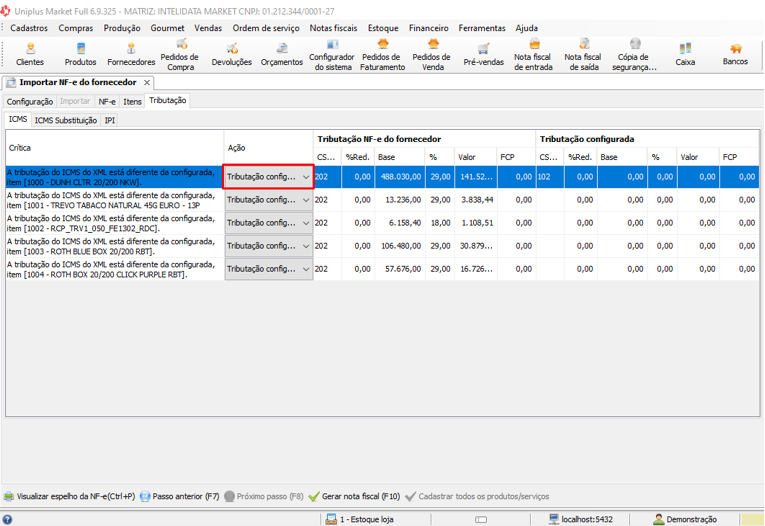Open the Ordem de serviço menu
Viewport: 765px width, 526px height.
266,28
